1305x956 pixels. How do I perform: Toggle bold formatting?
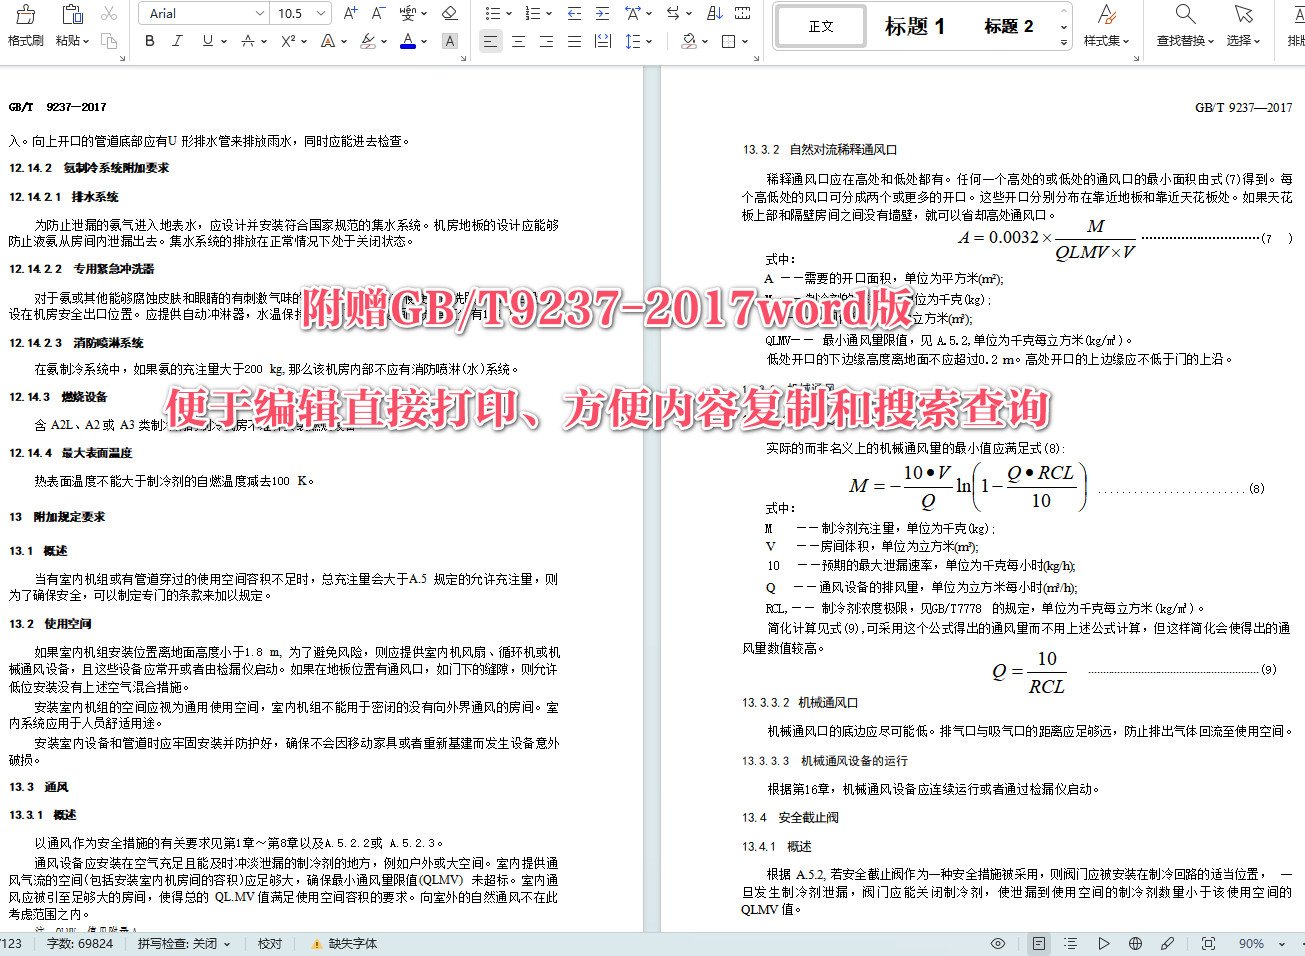150,42
